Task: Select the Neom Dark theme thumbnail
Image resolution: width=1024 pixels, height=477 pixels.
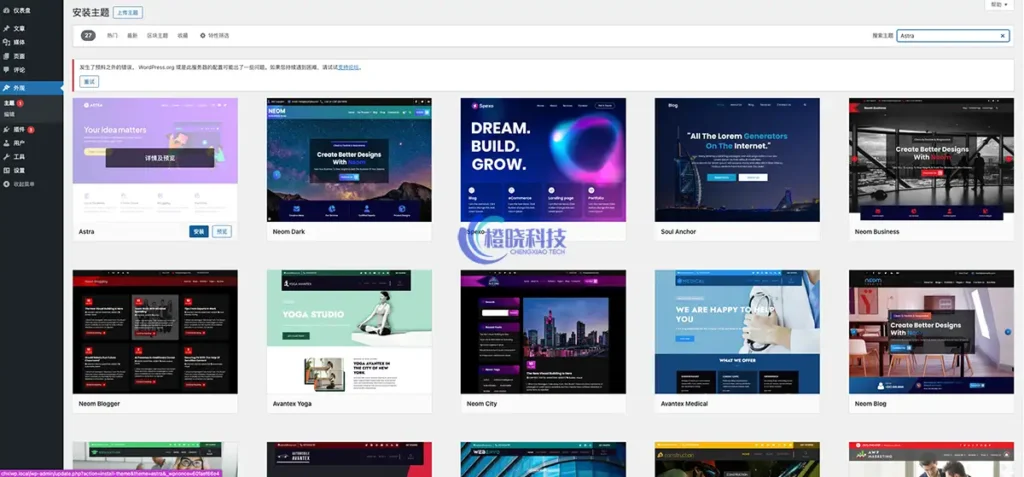Action: pyautogui.click(x=349, y=160)
